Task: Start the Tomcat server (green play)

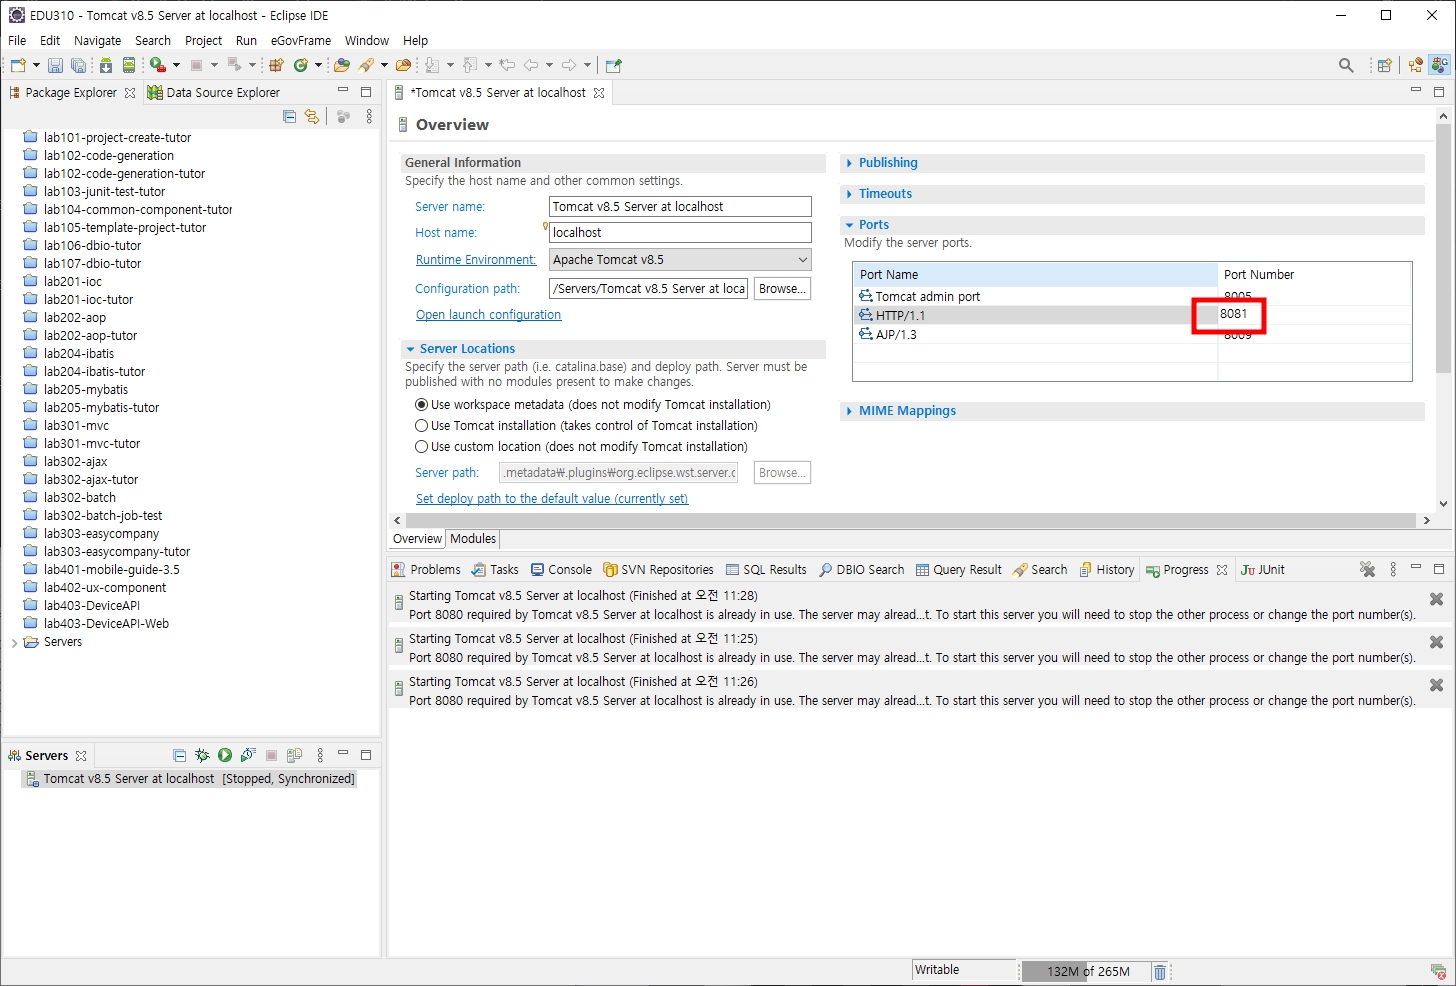Action: (x=225, y=755)
